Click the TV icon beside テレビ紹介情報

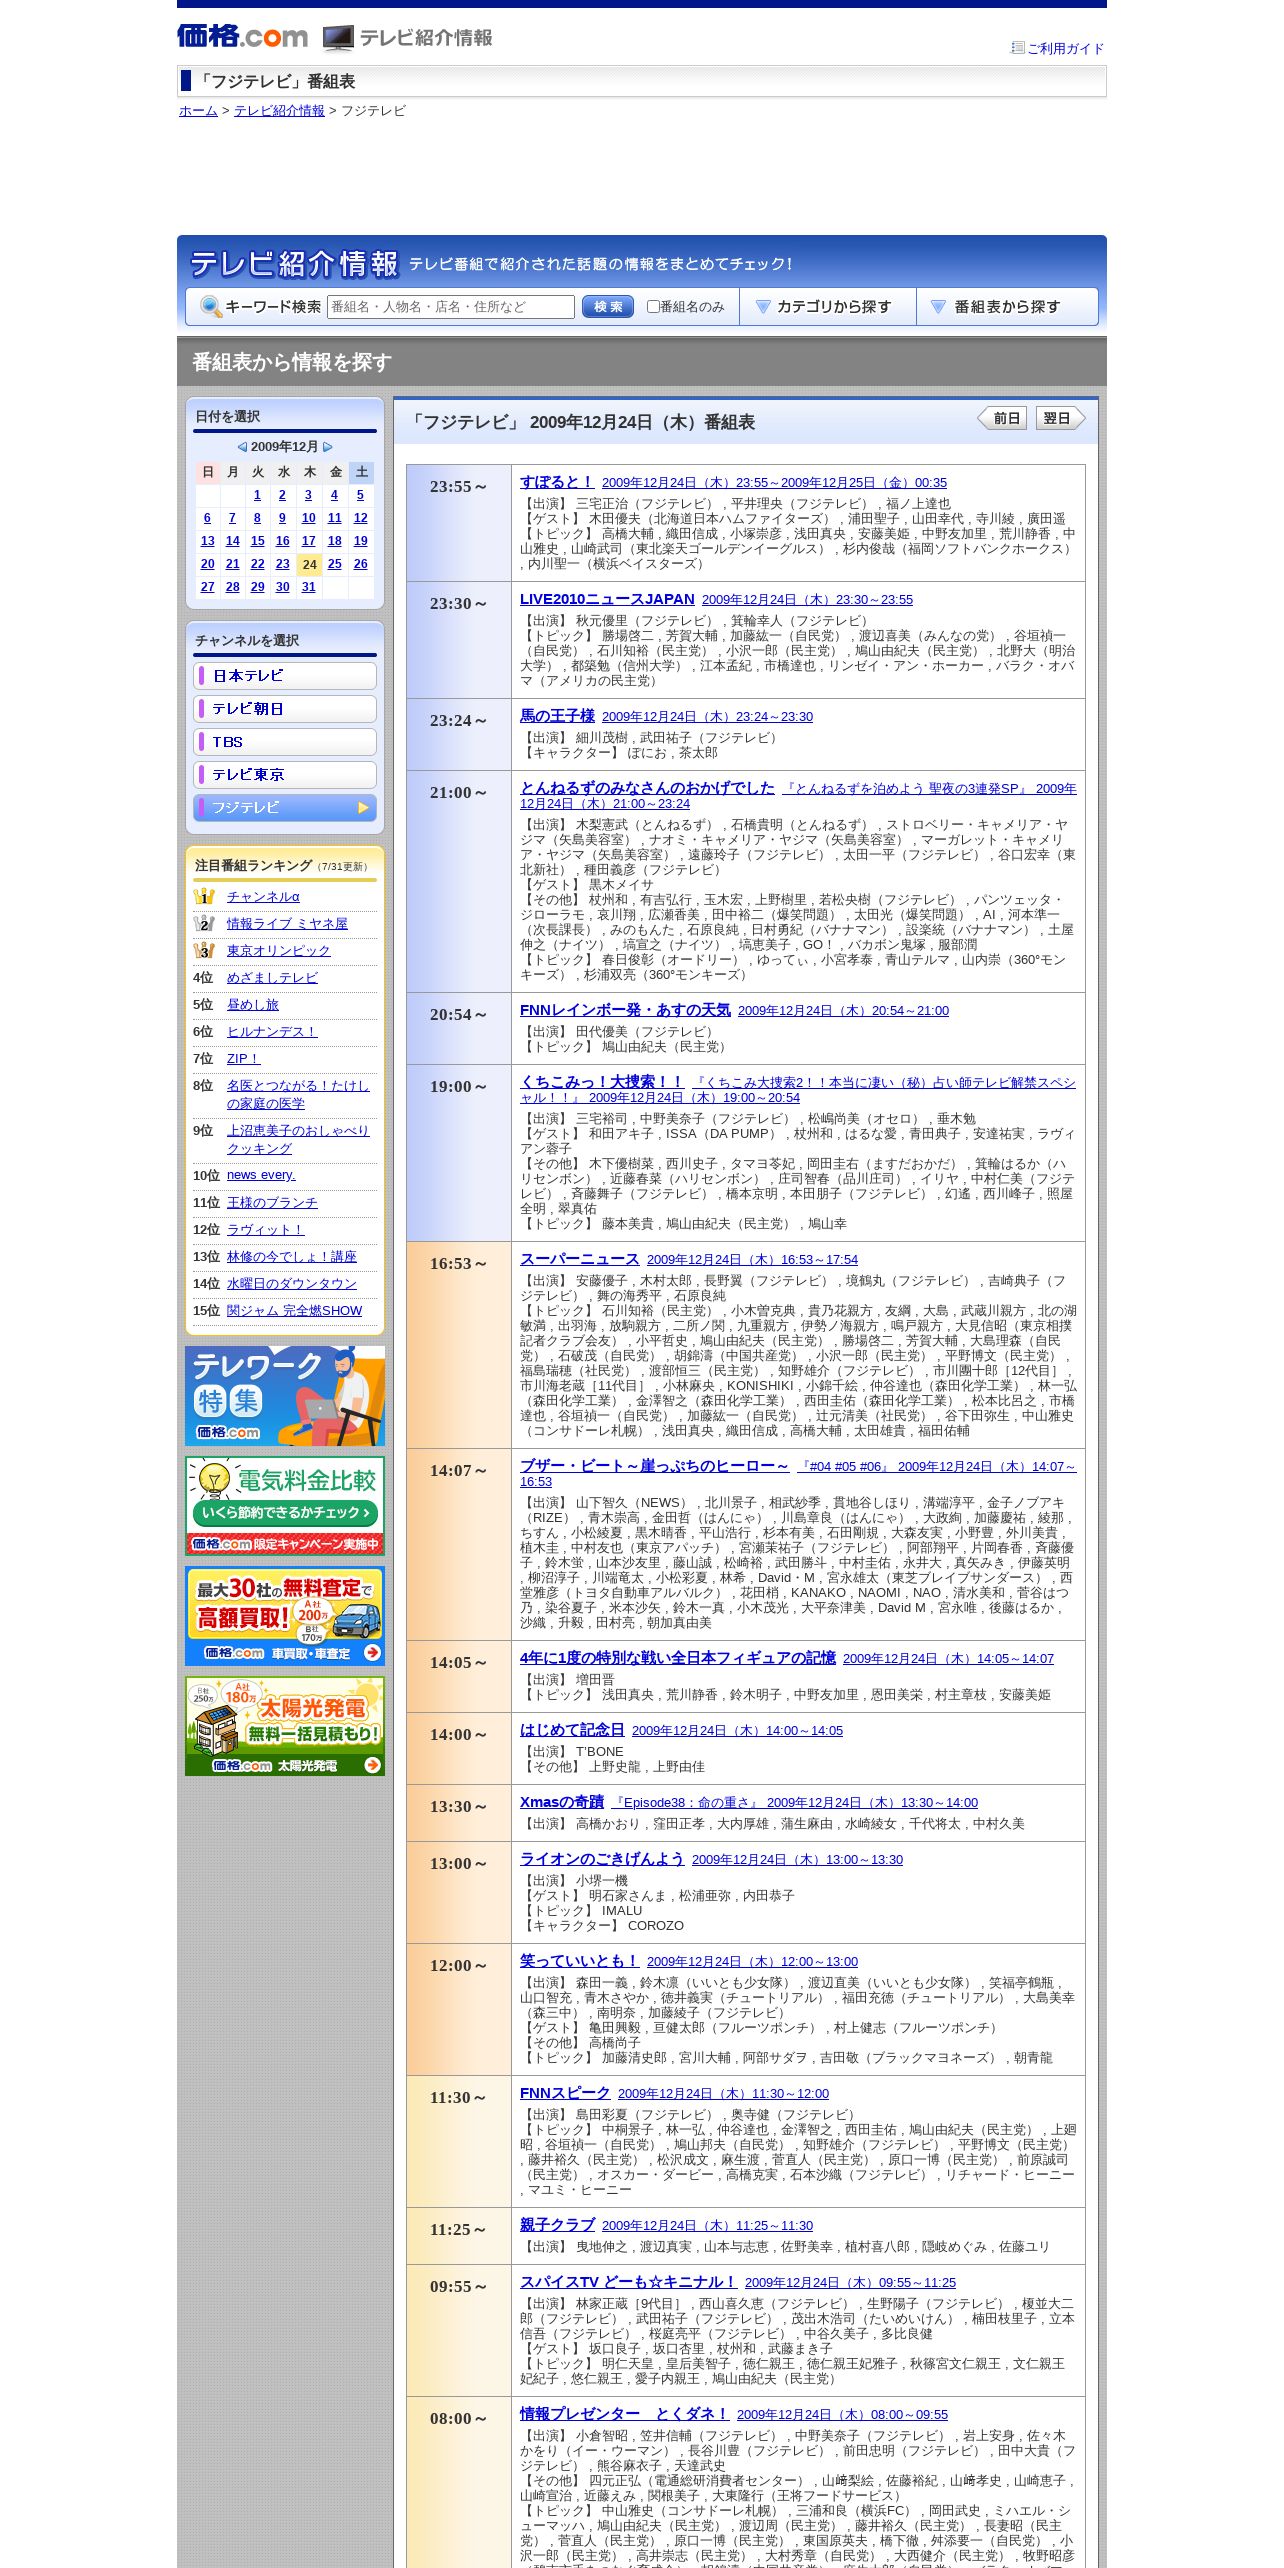[x=338, y=38]
